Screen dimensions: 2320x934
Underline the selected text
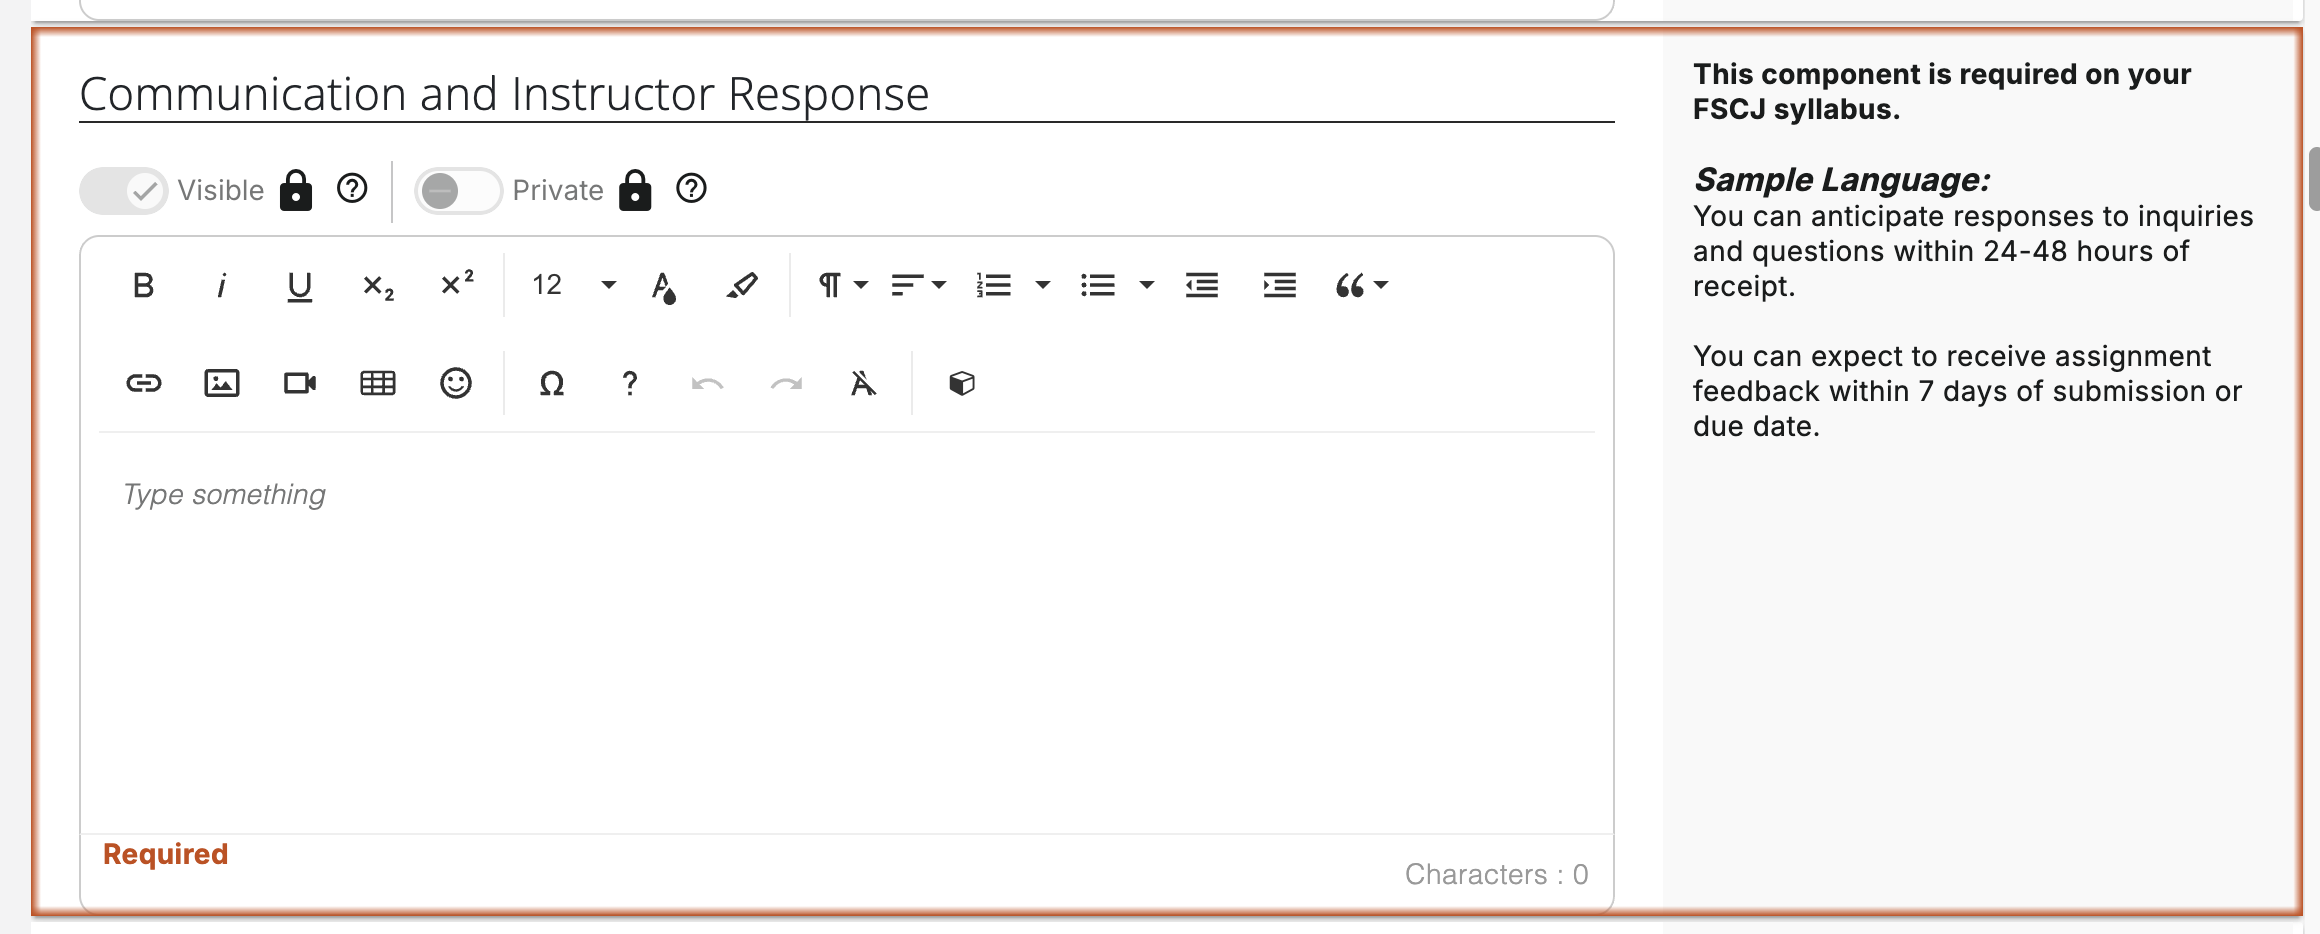(x=299, y=286)
